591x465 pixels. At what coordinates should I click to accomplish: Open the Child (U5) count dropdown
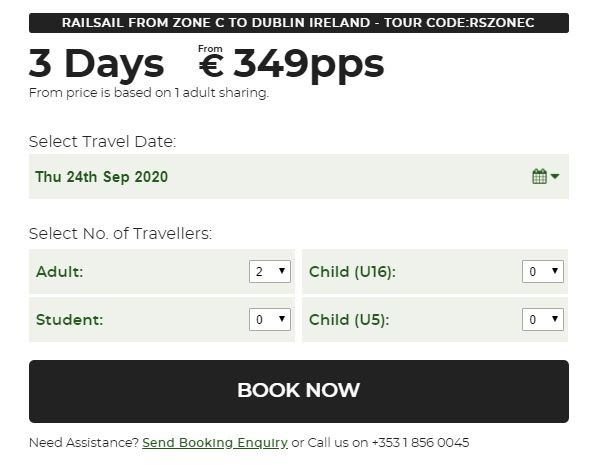(543, 320)
